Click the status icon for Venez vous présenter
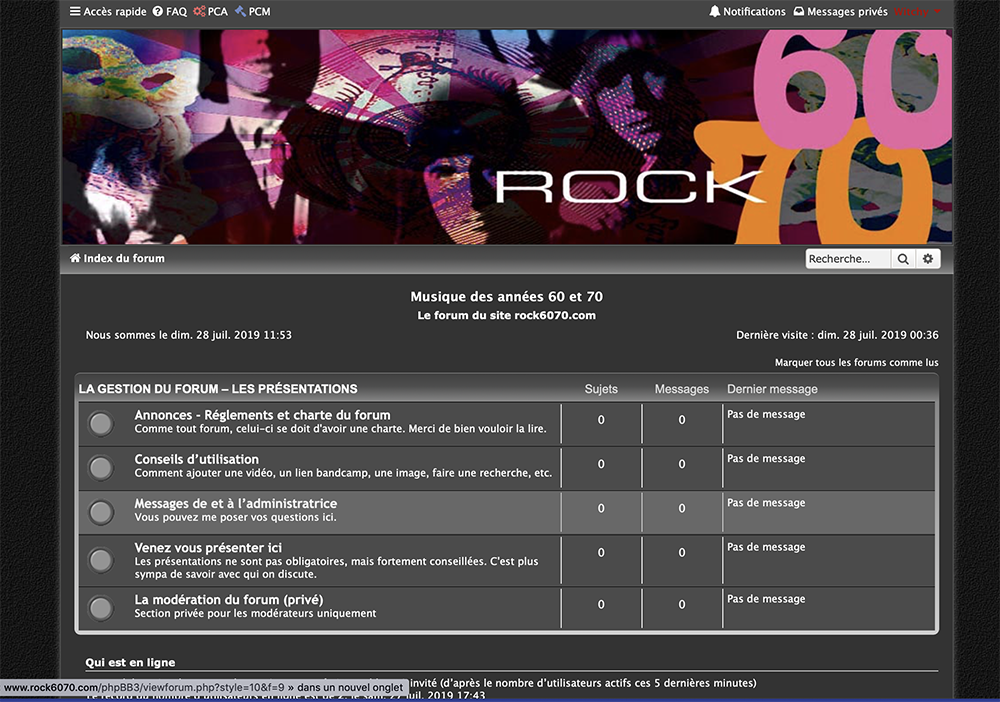 101,560
